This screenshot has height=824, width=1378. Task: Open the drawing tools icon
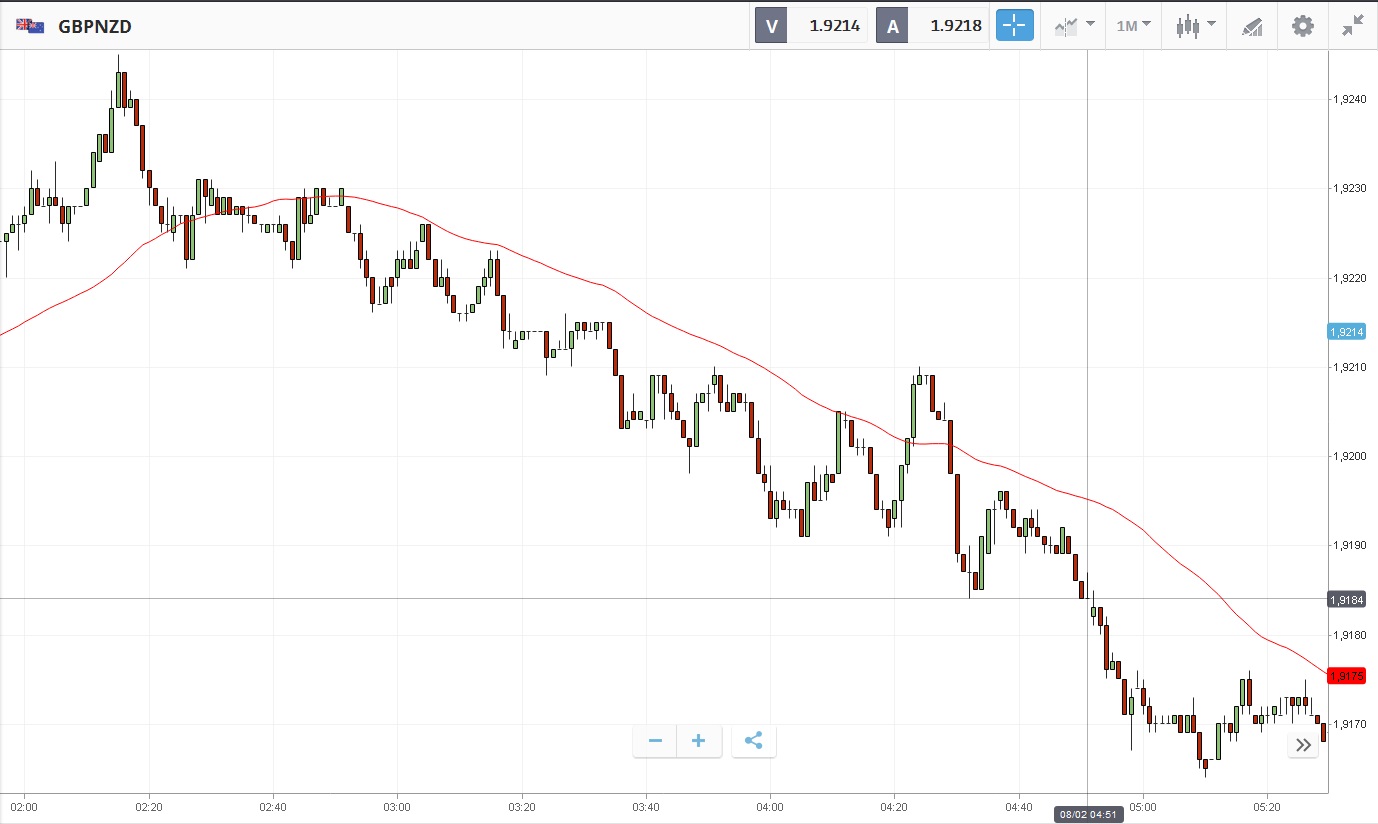click(x=1252, y=26)
